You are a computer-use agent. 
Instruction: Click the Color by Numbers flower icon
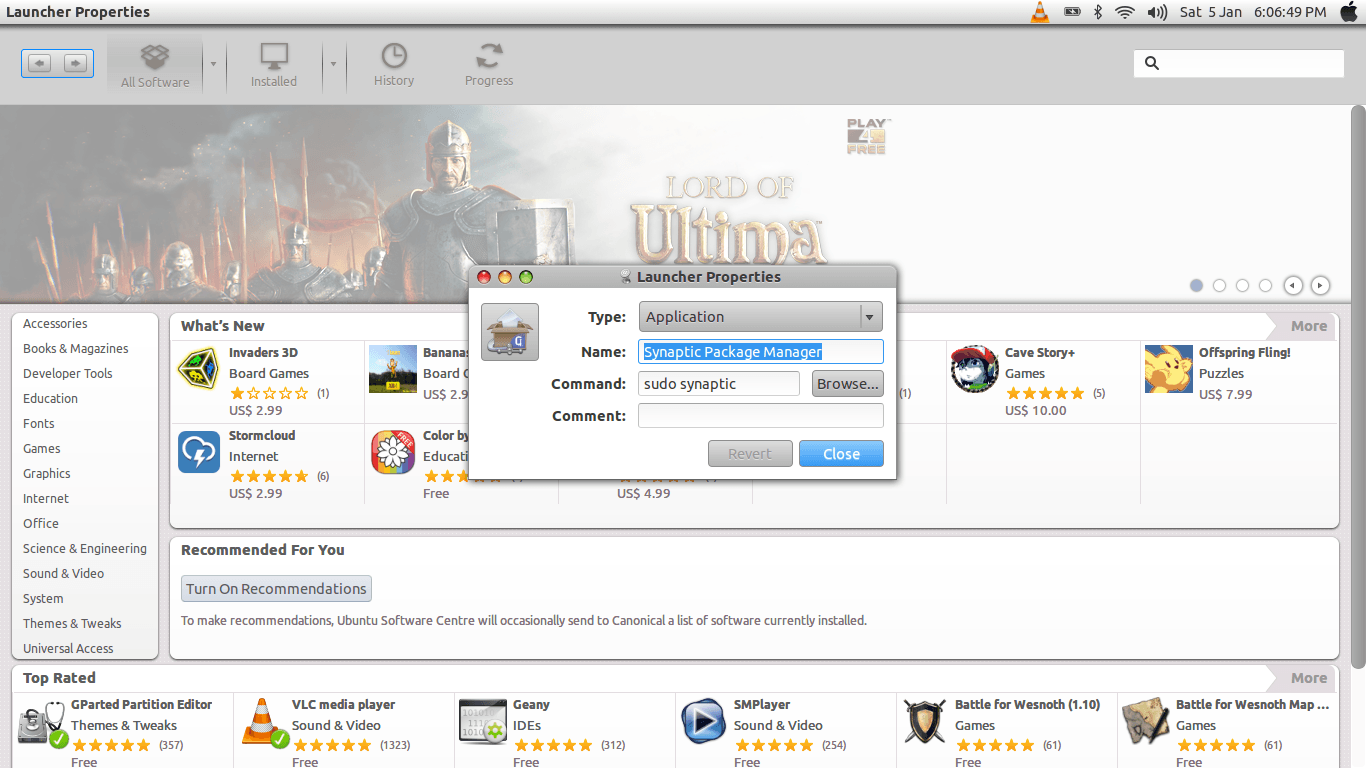[x=393, y=452]
